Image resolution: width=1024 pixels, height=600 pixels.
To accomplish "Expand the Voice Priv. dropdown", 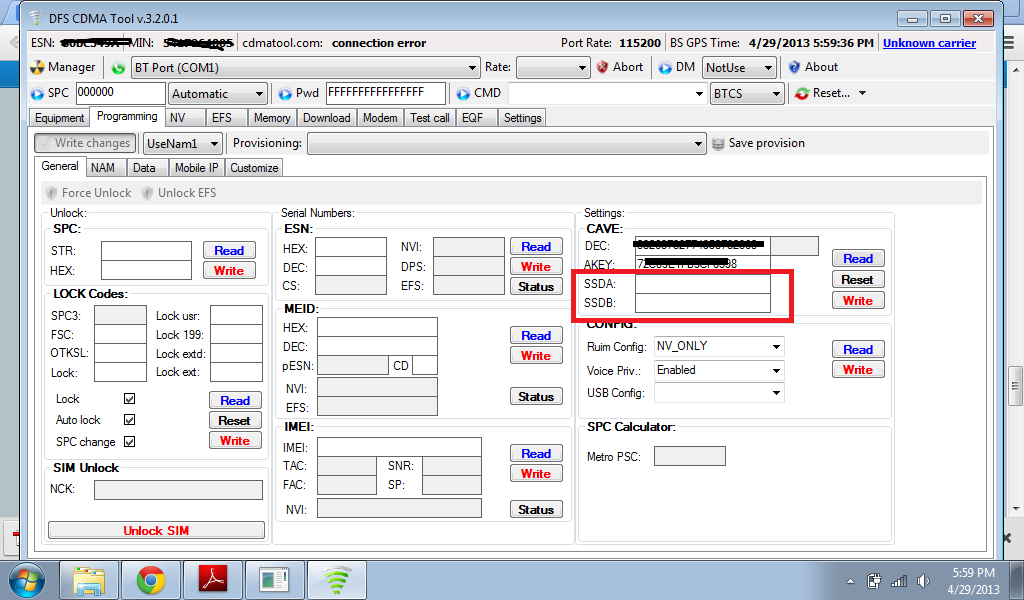I will tap(719, 370).
